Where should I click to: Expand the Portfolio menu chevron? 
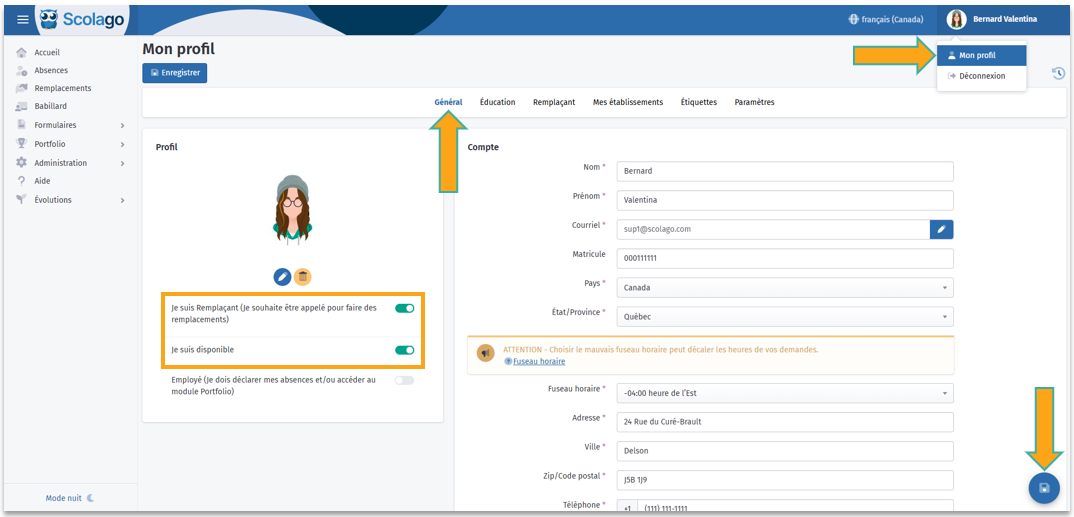(x=123, y=144)
